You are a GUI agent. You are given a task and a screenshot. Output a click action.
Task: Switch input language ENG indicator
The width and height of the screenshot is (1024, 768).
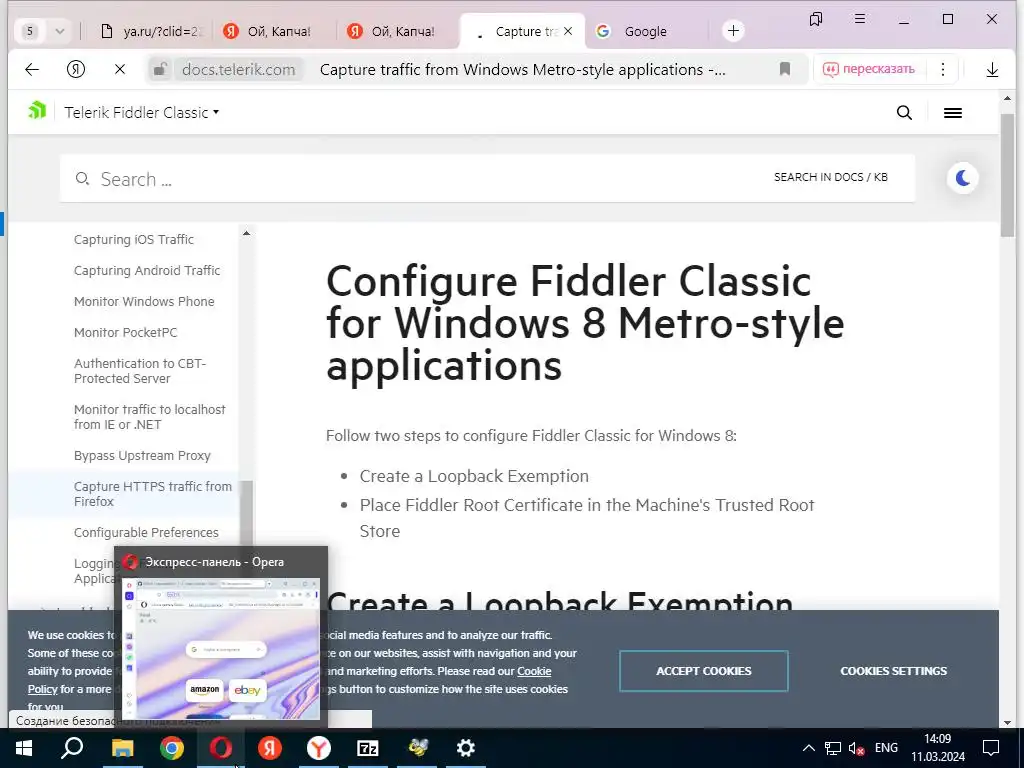(x=886, y=748)
